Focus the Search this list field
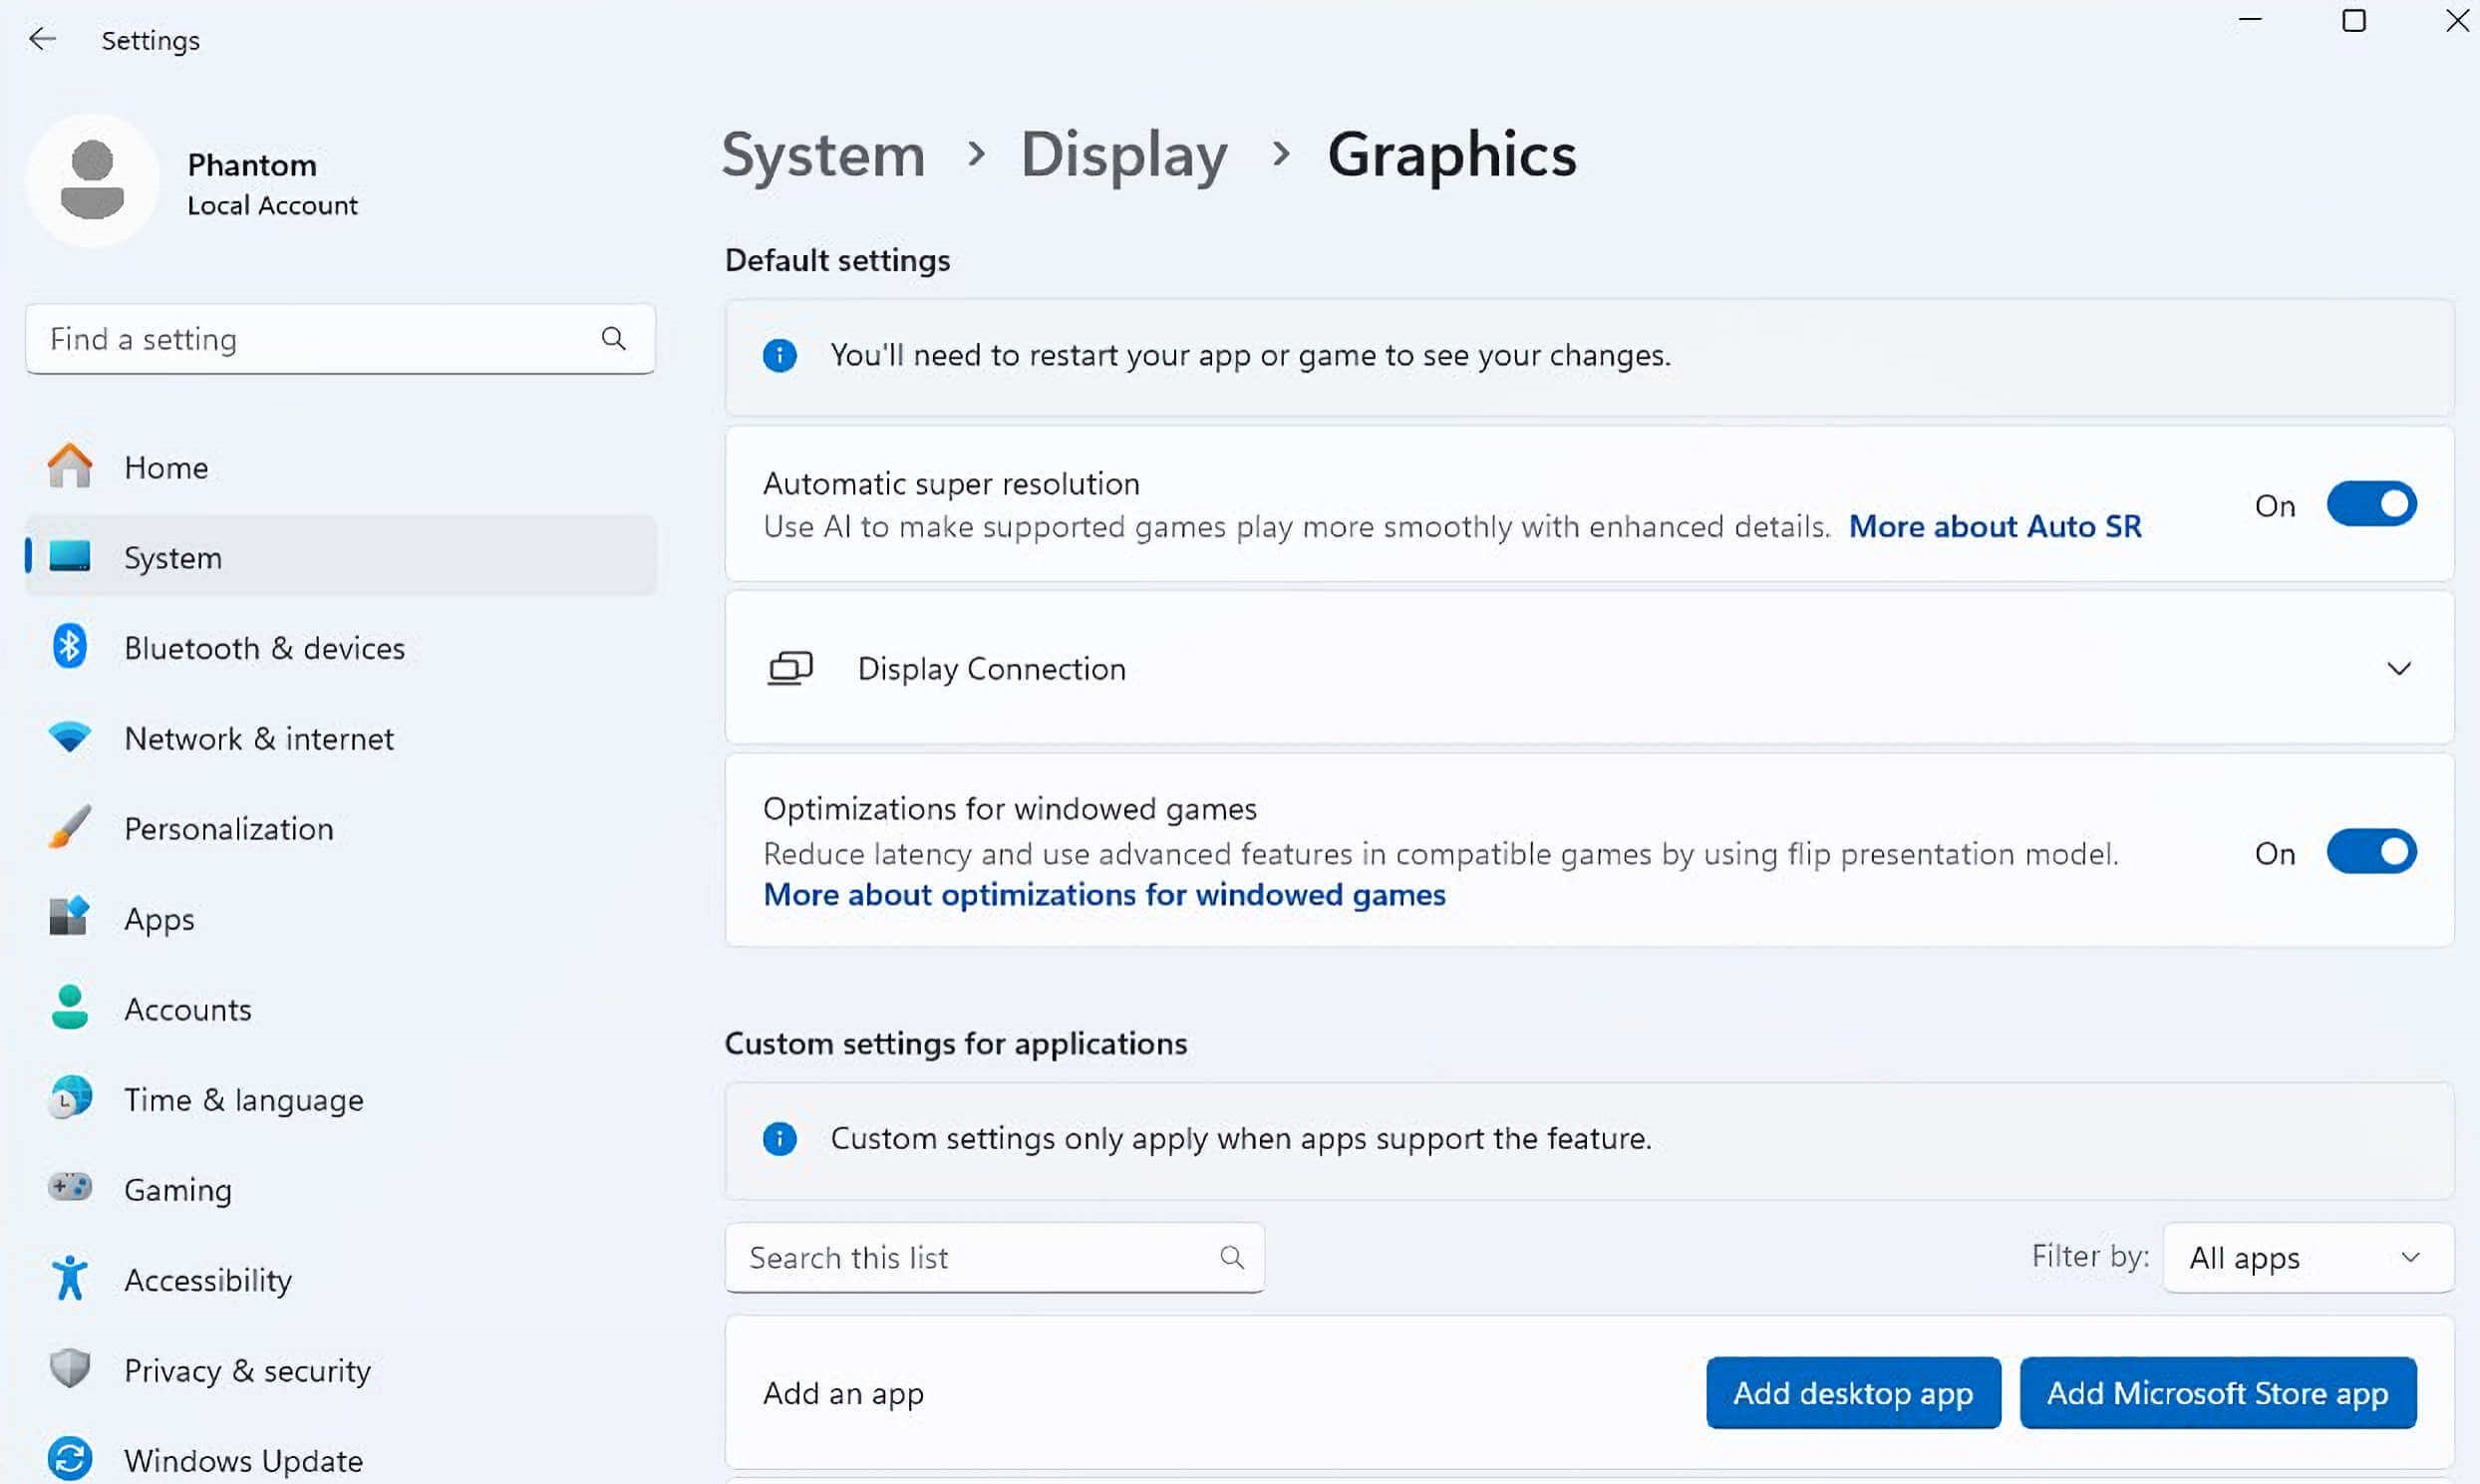The width and height of the screenshot is (2480, 1484). pyautogui.click(x=995, y=1257)
